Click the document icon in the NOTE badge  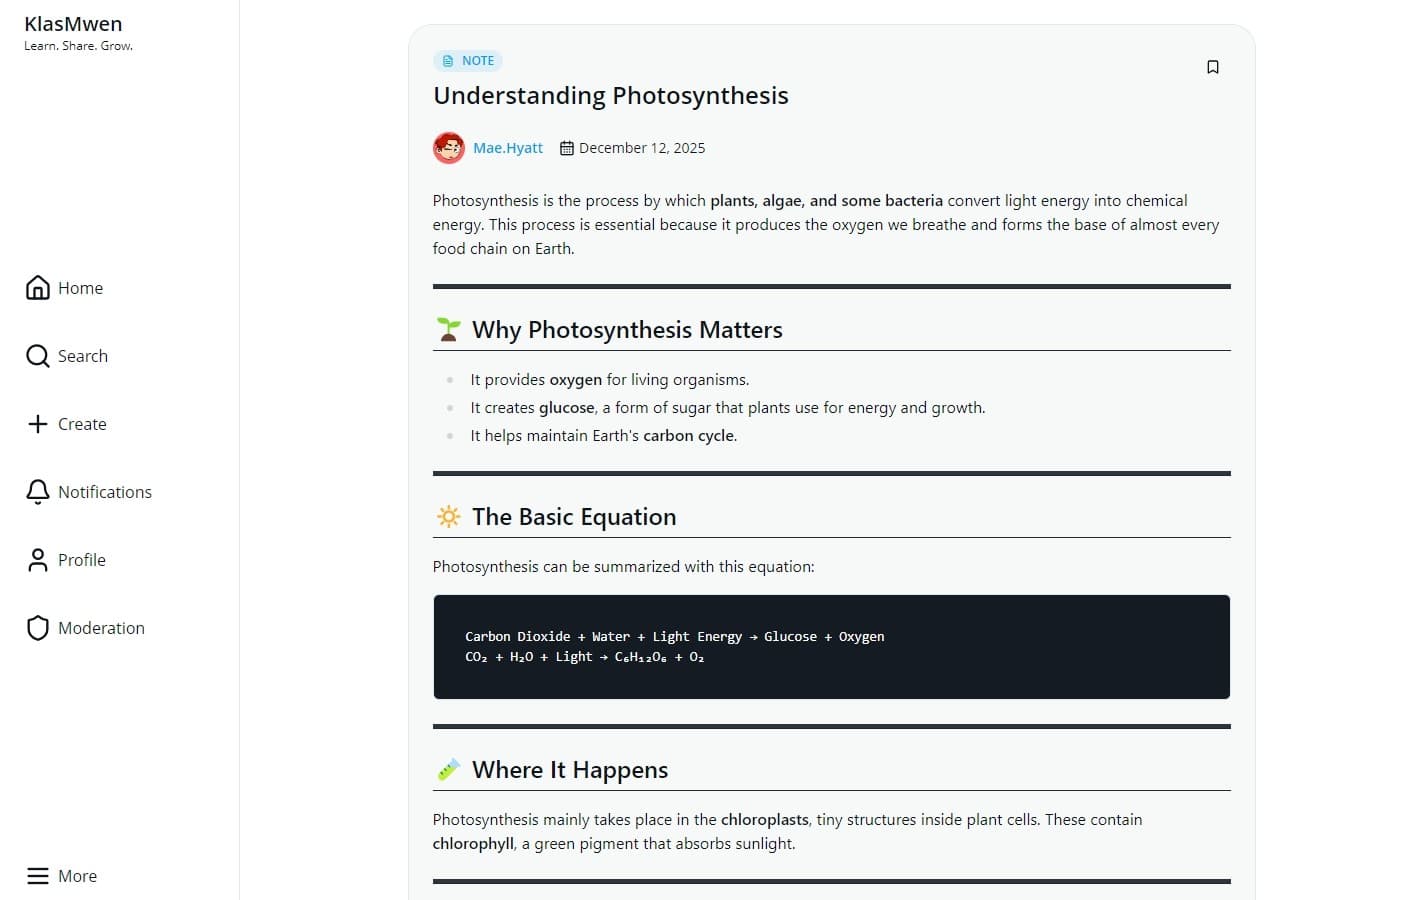coord(446,60)
